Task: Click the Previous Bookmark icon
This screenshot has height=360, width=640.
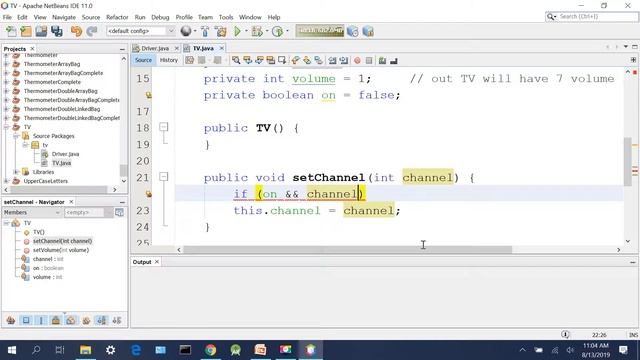Action: pos(296,60)
